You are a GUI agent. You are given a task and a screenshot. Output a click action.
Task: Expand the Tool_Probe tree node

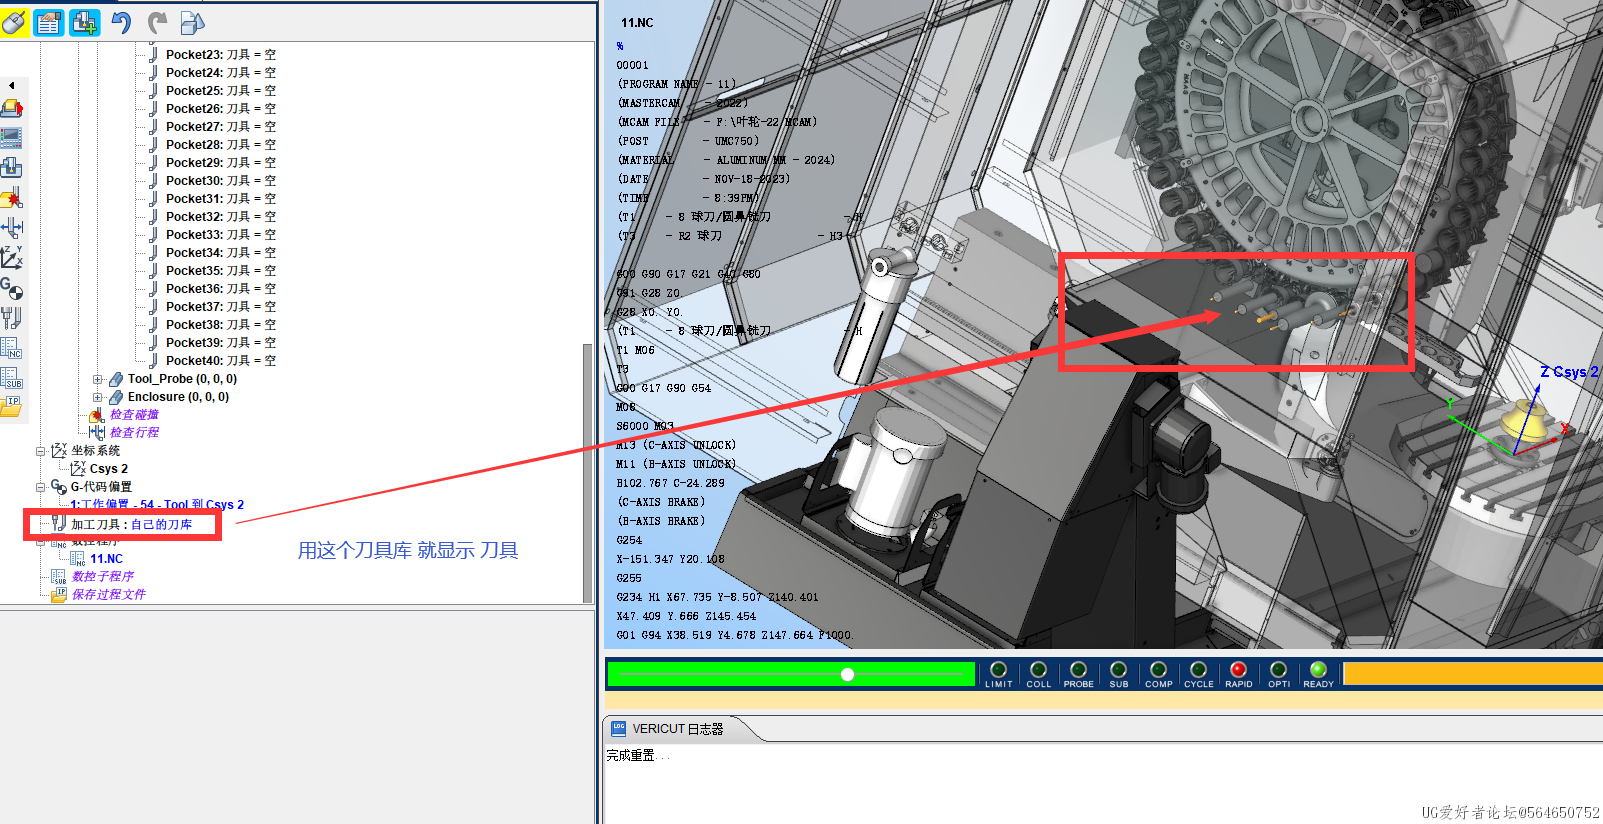(97, 379)
